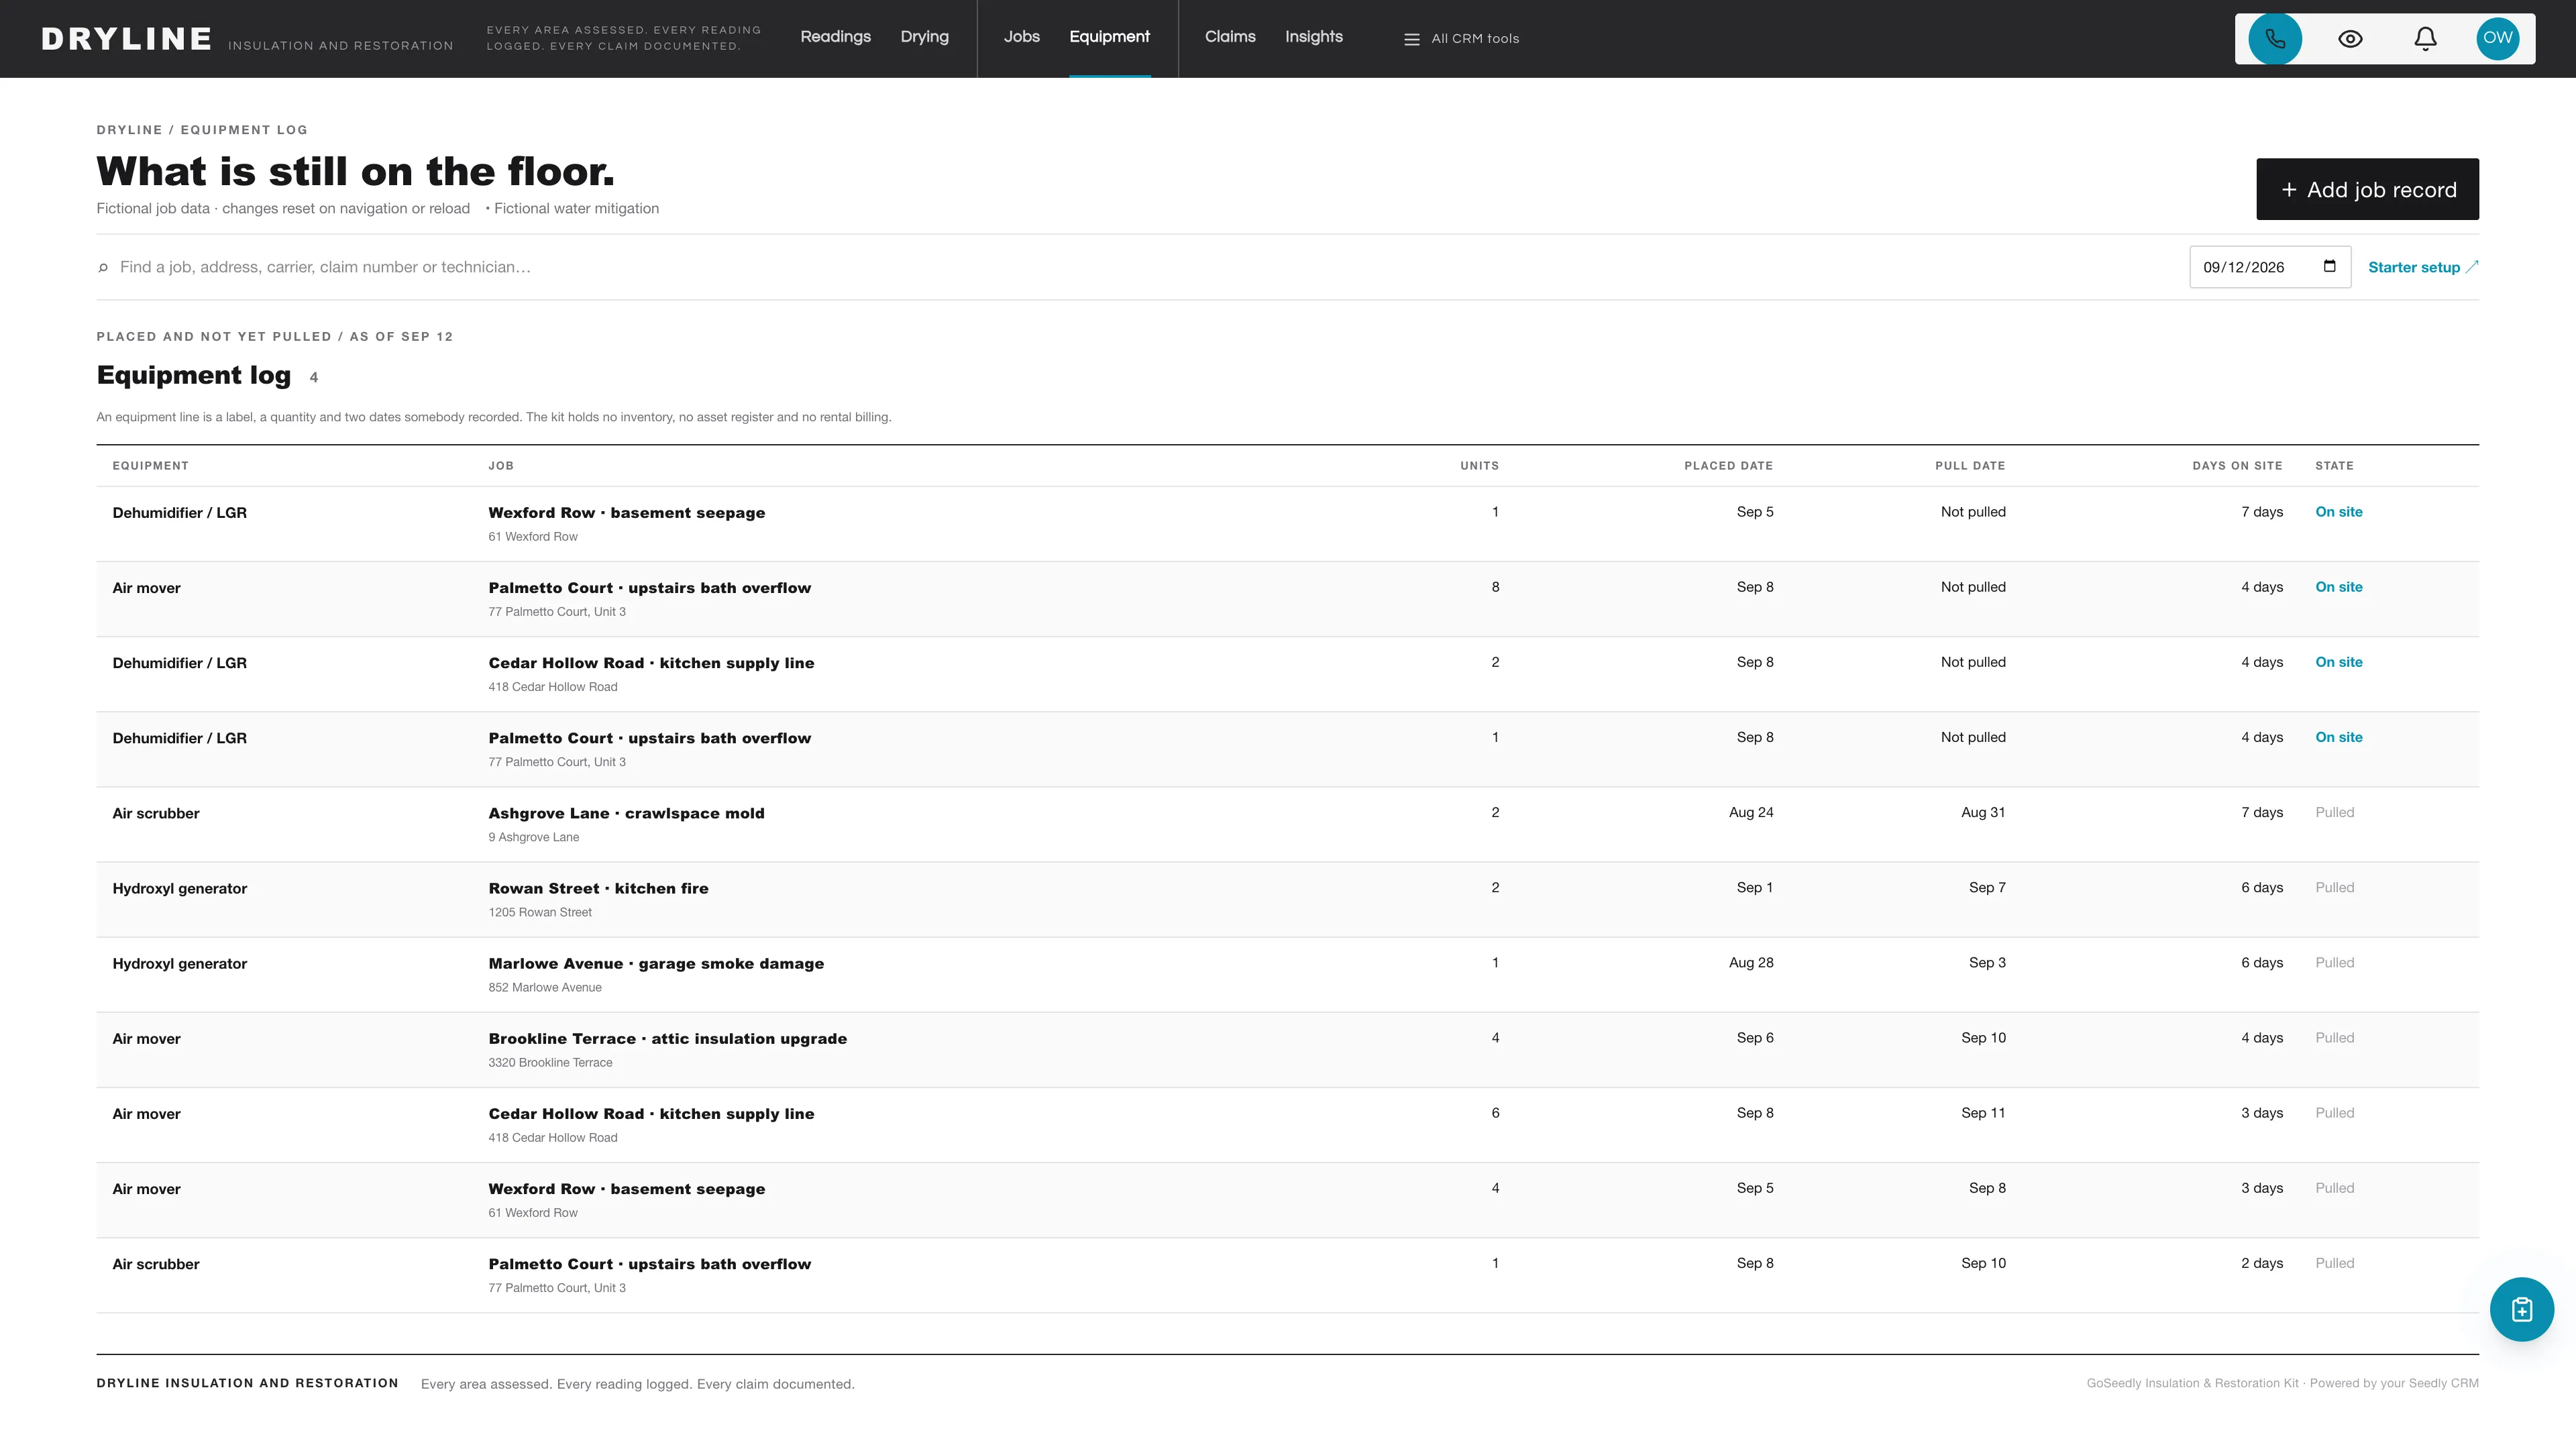
Task: Click On site status for Wexford Row
Action: click(x=2338, y=512)
